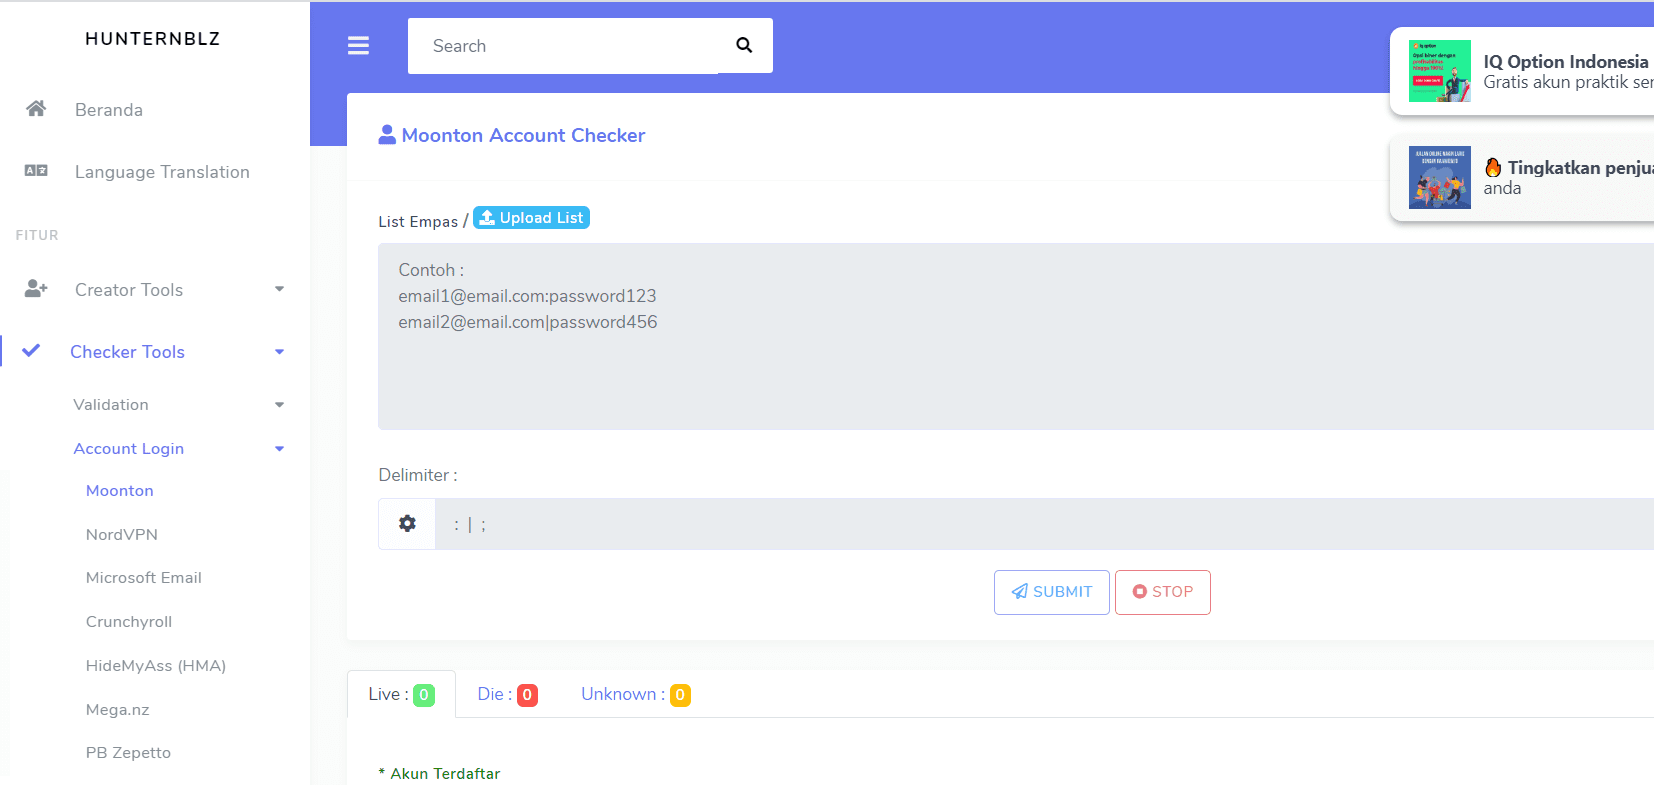The image size is (1654, 785).
Task: Toggle the hamburger sidebar menu
Action: [358, 46]
